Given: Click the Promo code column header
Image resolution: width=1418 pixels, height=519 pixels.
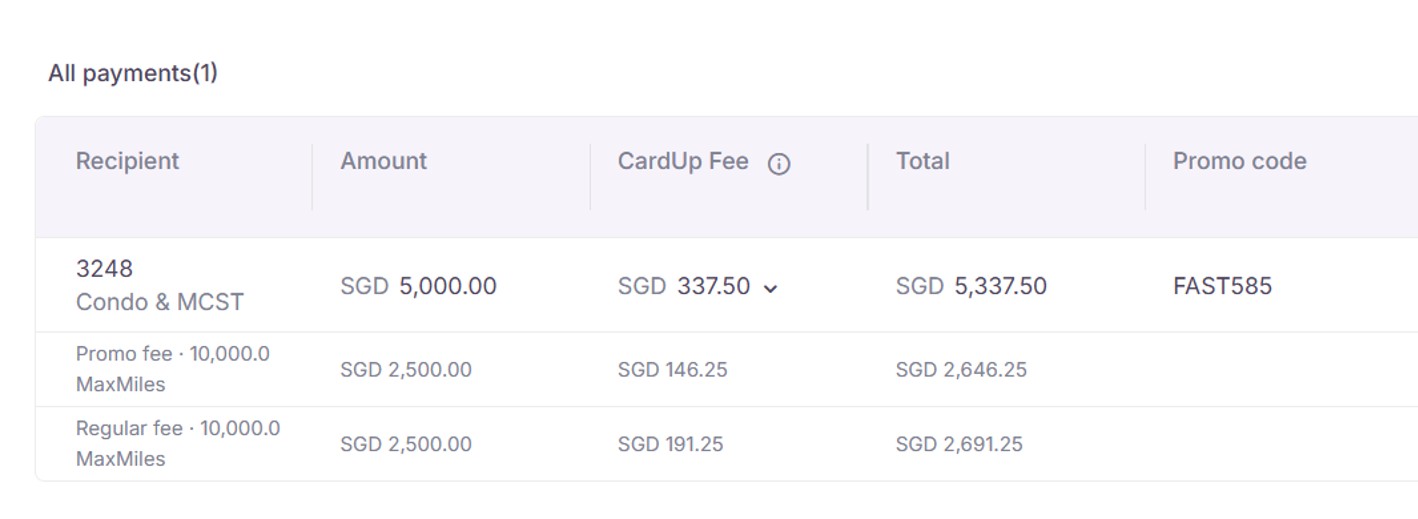Looking at the screenshot, I should [x=1239, y=161].
